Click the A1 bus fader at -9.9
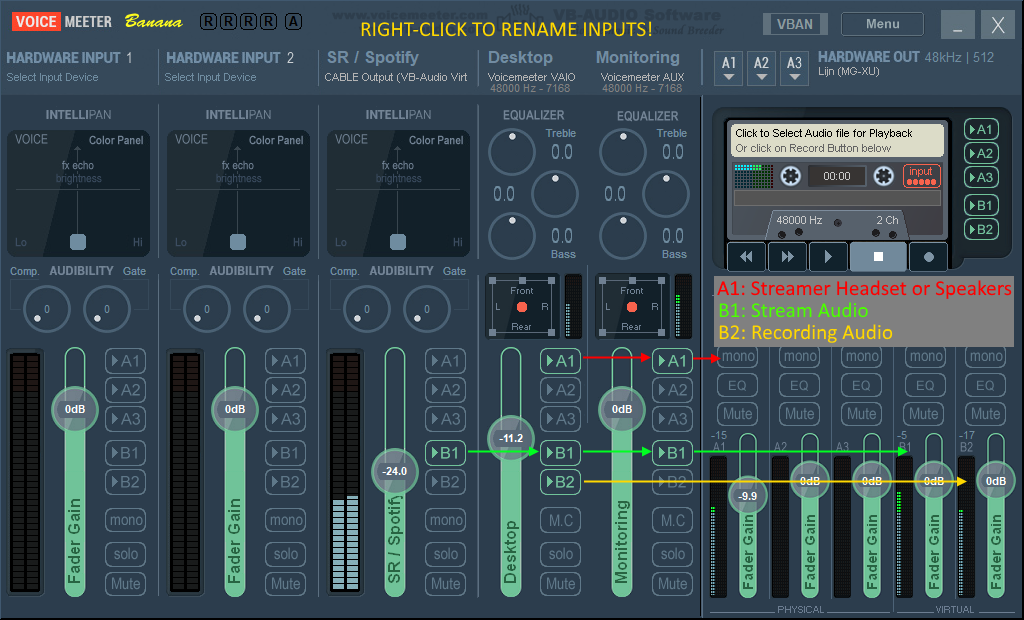 tap(748, 496)
